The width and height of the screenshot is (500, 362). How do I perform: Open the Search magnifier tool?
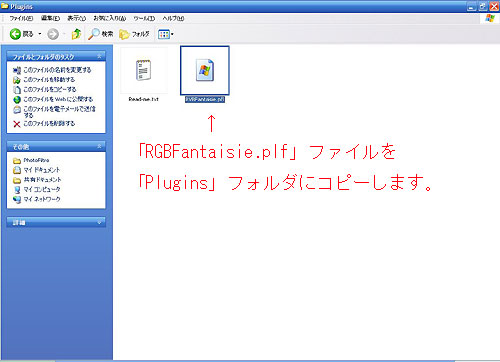pos(100,34)
